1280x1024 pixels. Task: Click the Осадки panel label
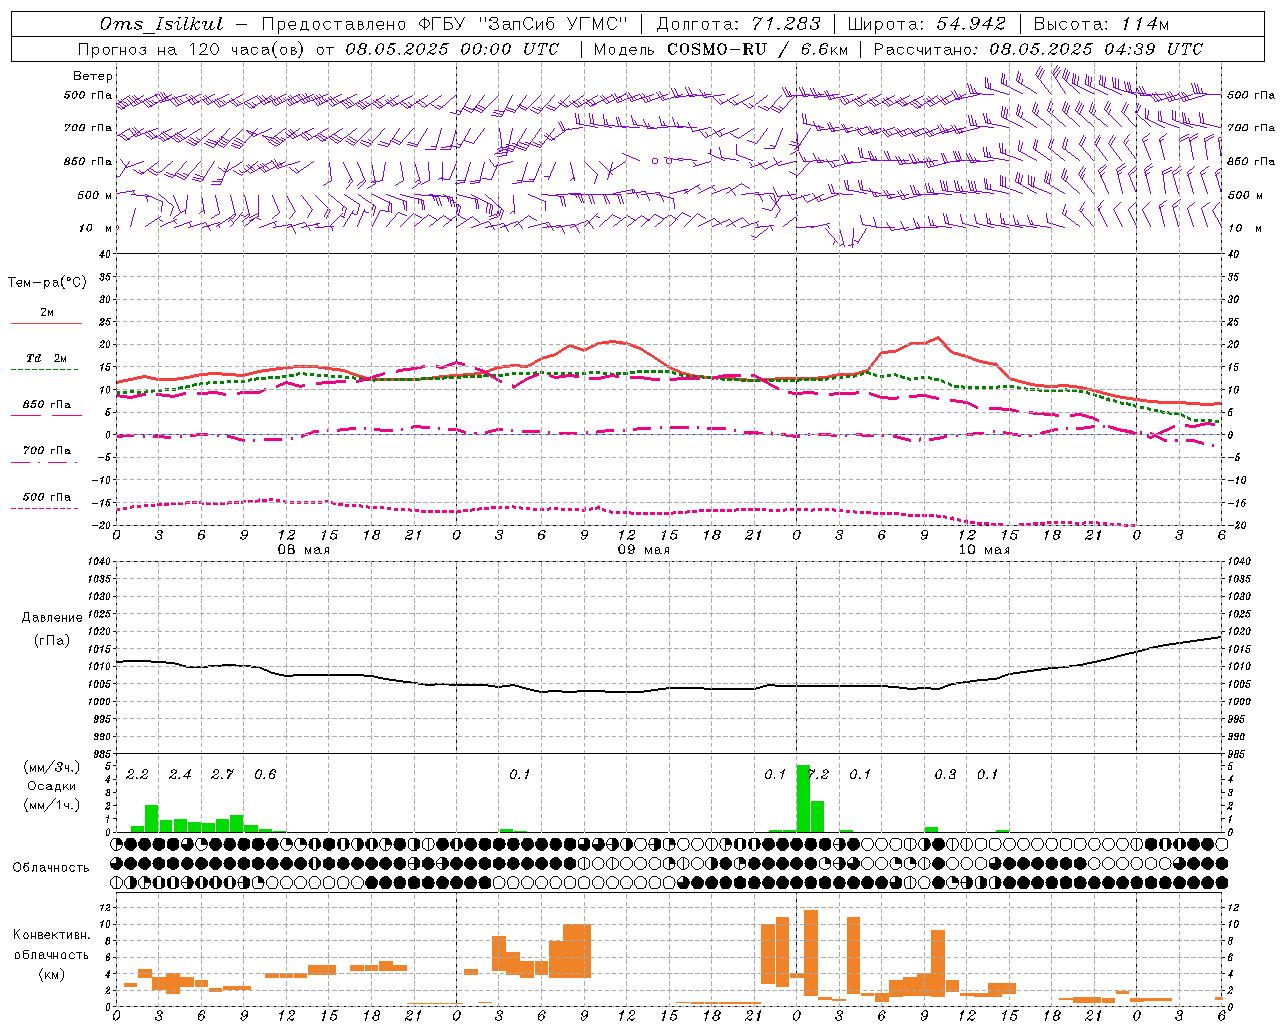(52, 786)
